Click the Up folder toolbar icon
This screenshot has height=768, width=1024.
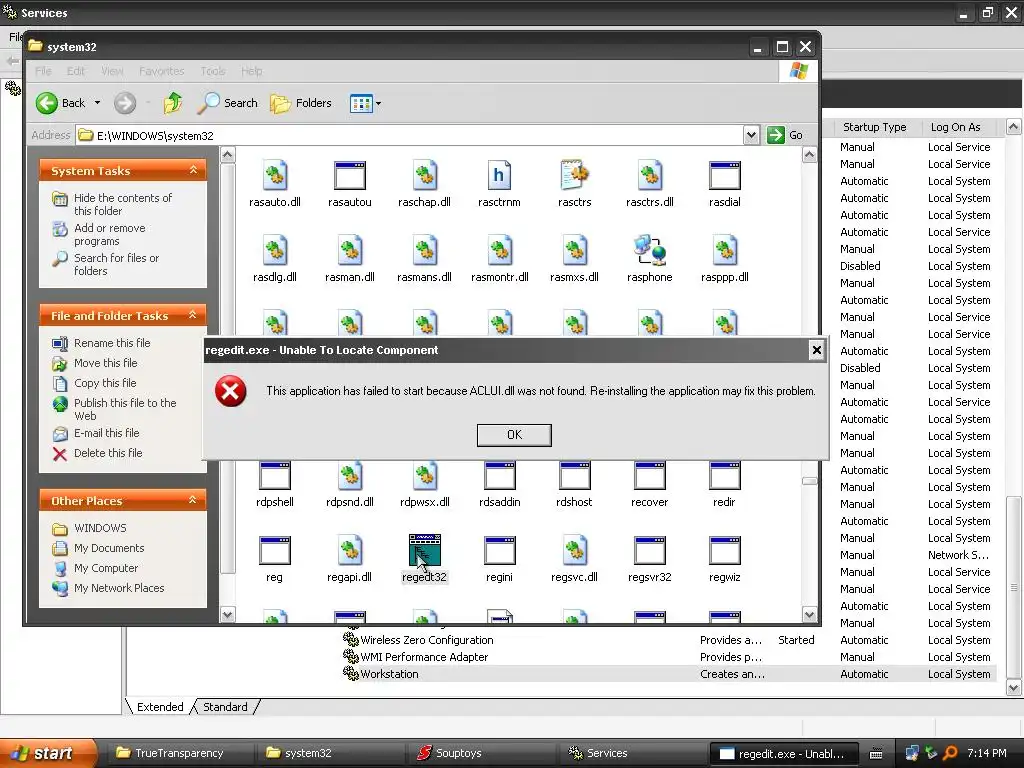pos(173,103)
